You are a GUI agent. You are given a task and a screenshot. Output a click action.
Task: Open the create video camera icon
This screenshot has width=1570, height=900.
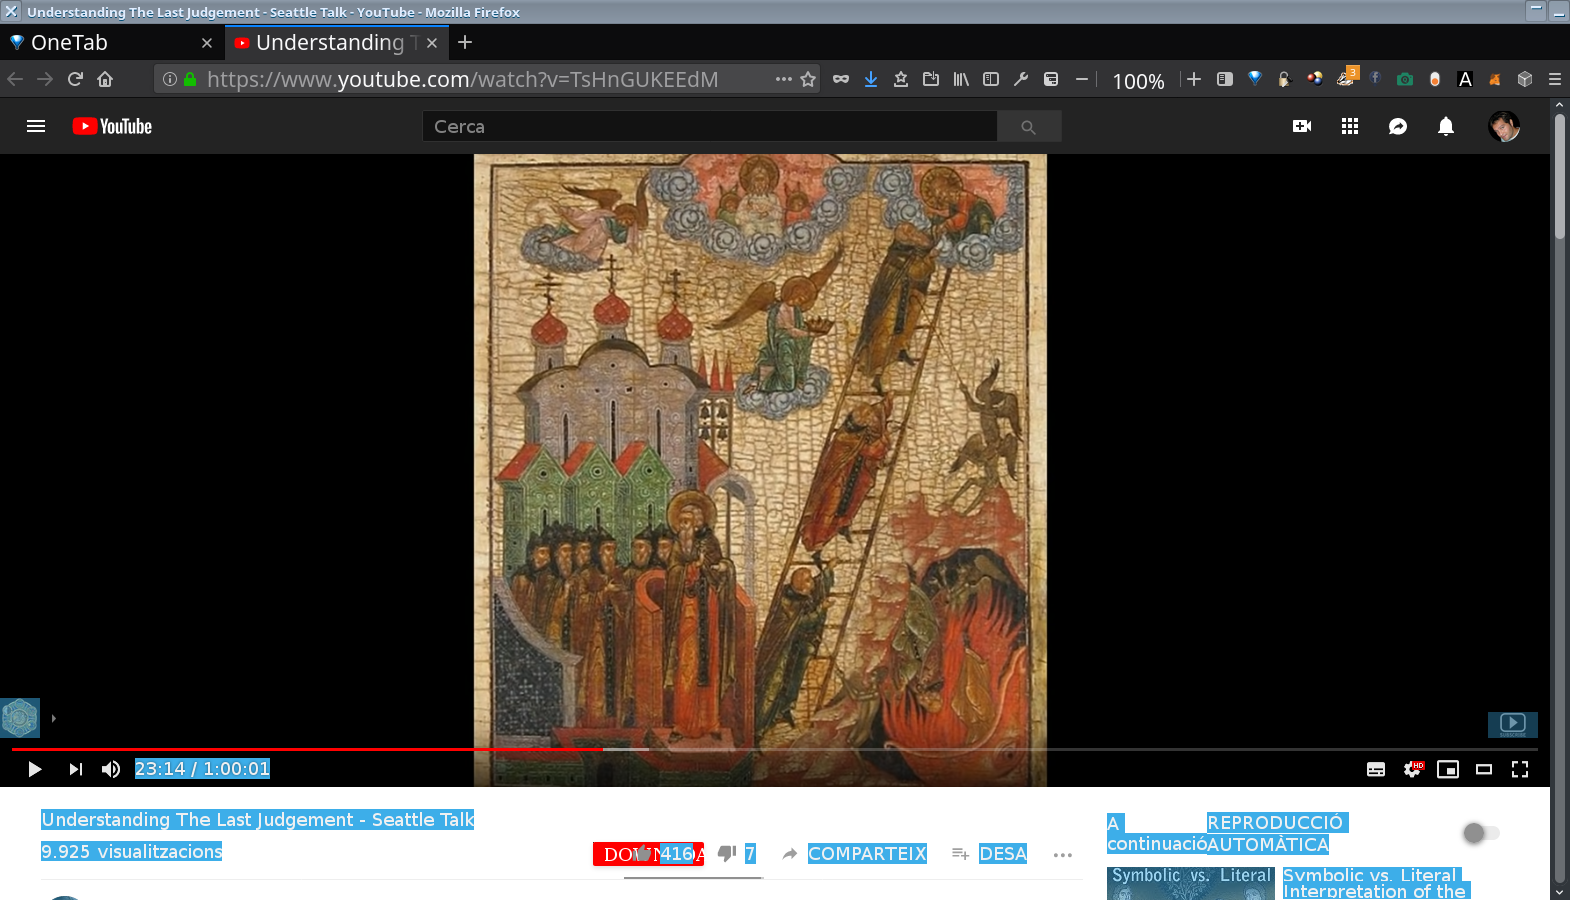pos(1302,126)
